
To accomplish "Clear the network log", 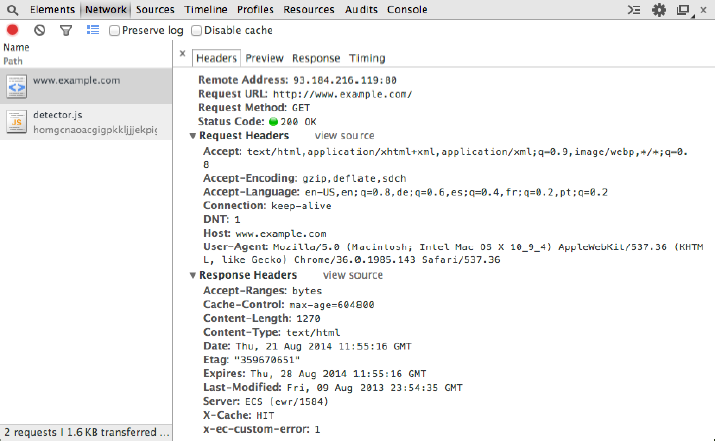I will pyautogui.click(x=40, y=30).
